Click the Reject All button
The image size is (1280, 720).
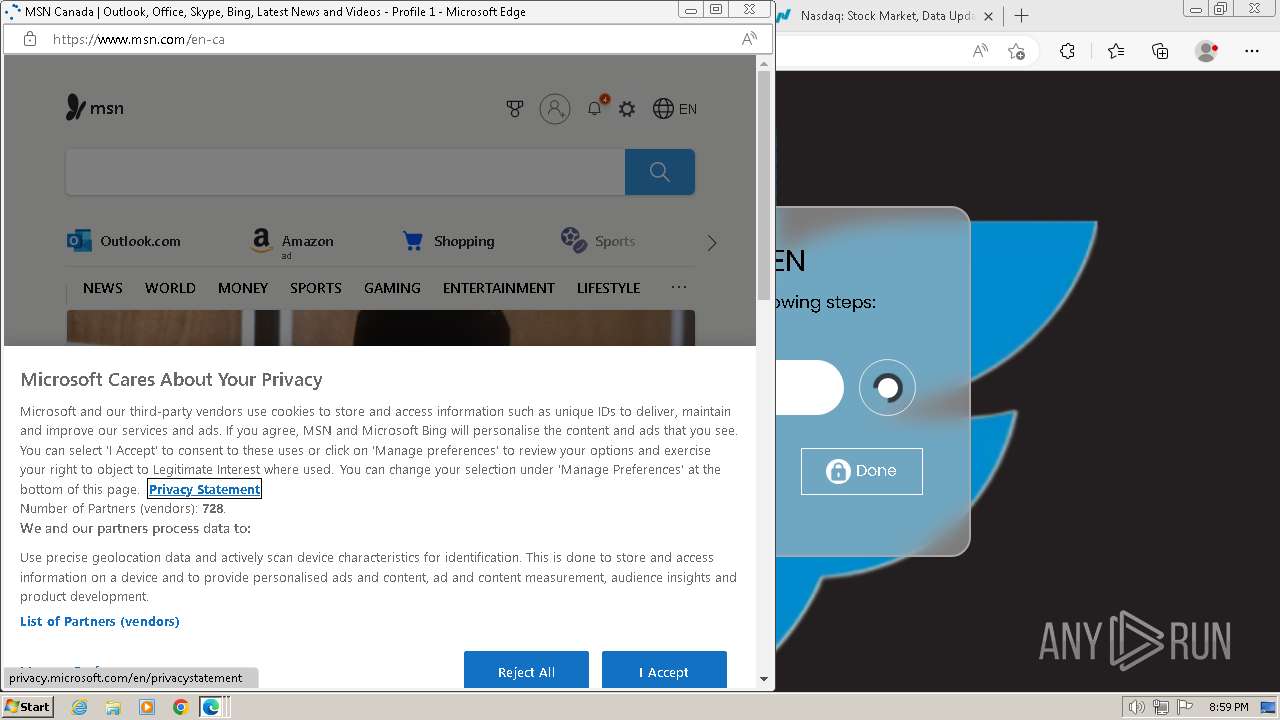click(x=526, y=671)
